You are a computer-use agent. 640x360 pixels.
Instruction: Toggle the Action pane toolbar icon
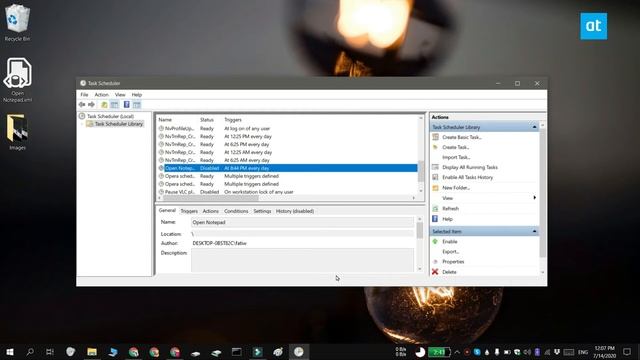137,104
